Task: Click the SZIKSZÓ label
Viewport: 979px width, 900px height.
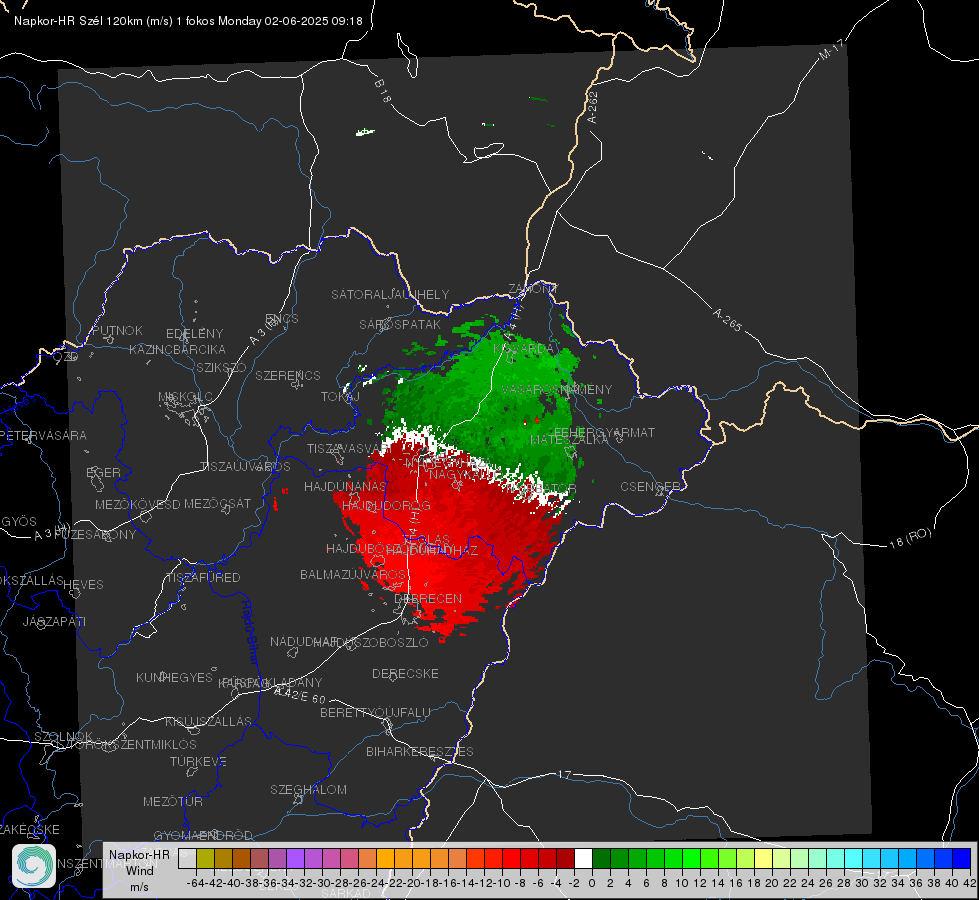Action: coord(221,367)
